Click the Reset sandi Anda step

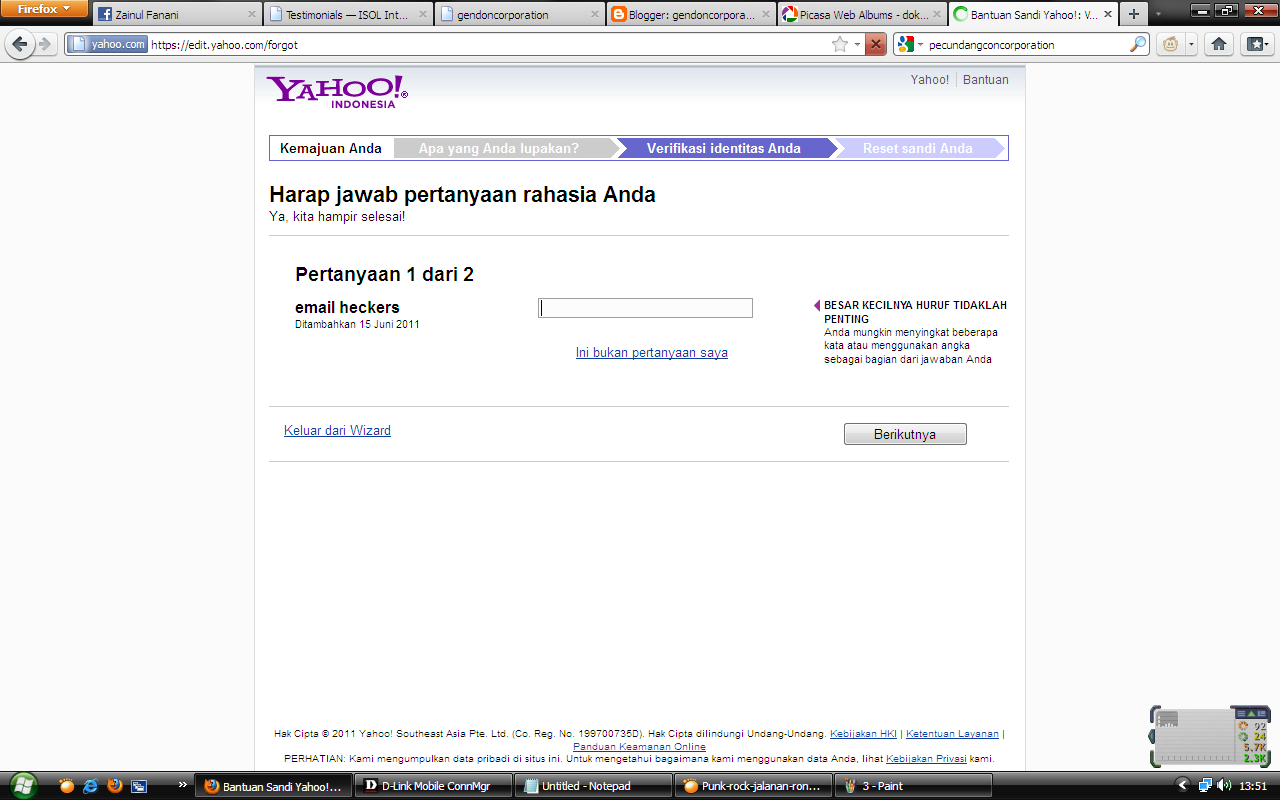(x=918, y=148)
